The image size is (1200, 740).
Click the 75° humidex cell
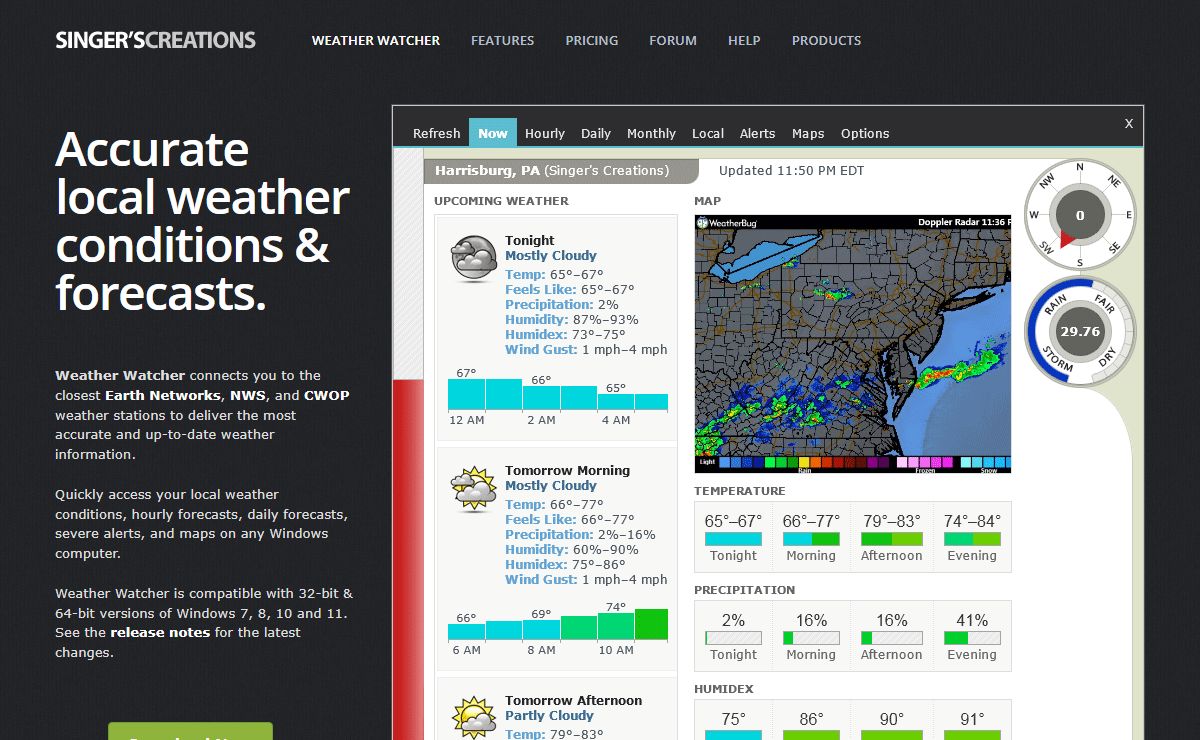[x=734, y=720]
